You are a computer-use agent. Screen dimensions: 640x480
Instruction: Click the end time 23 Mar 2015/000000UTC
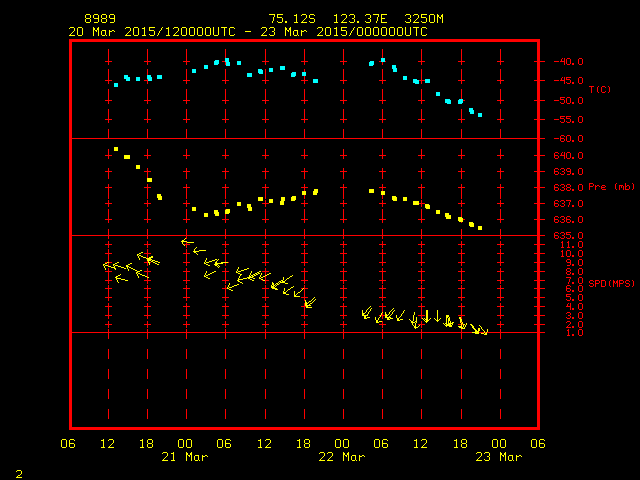[x=344, y=32]
